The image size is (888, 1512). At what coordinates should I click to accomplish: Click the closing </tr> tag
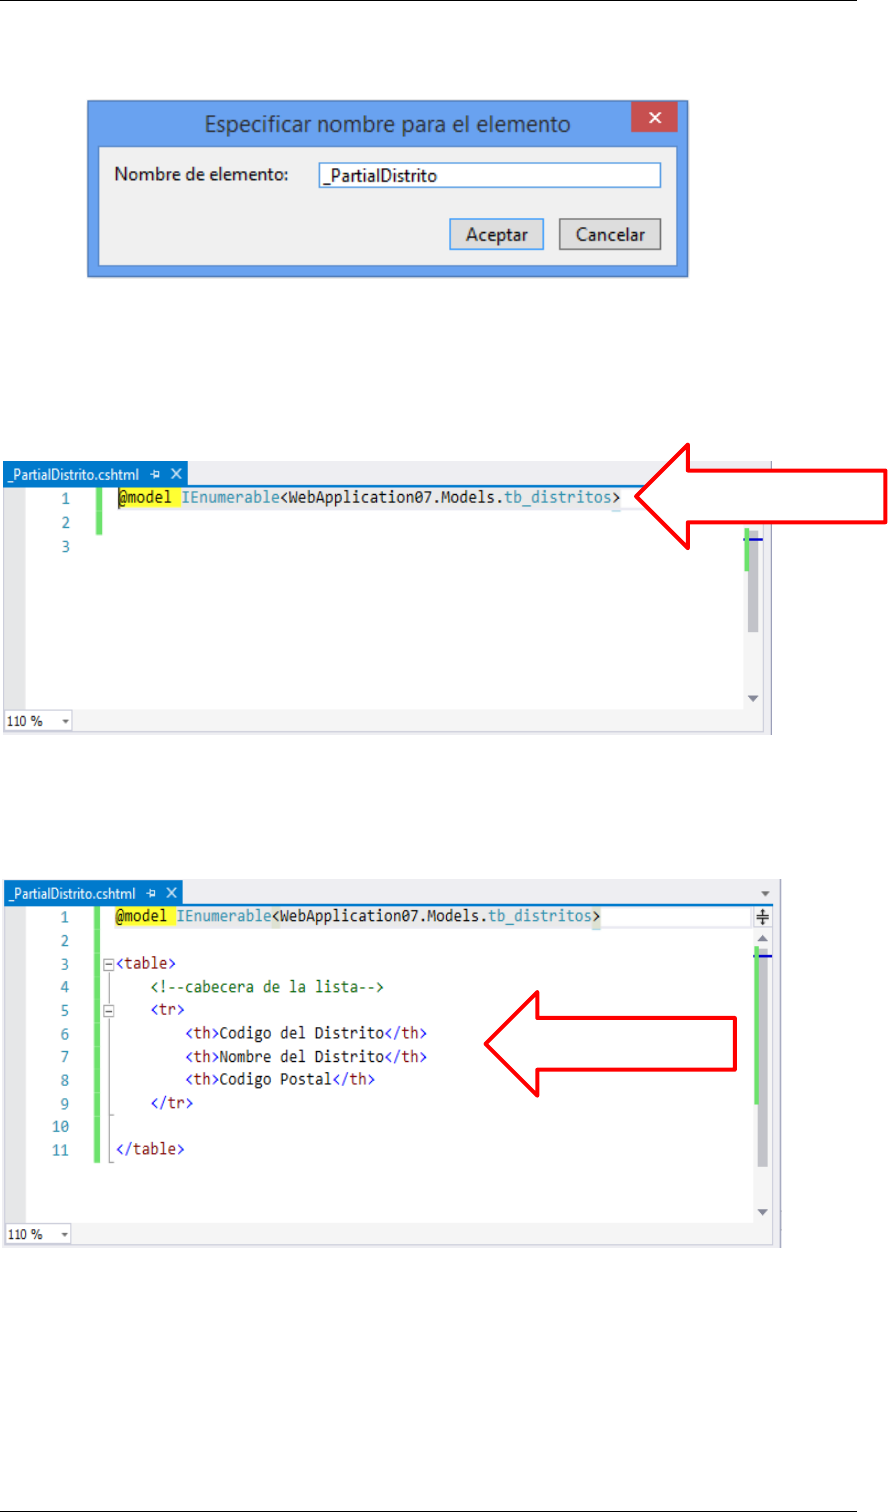(172, 1103)
